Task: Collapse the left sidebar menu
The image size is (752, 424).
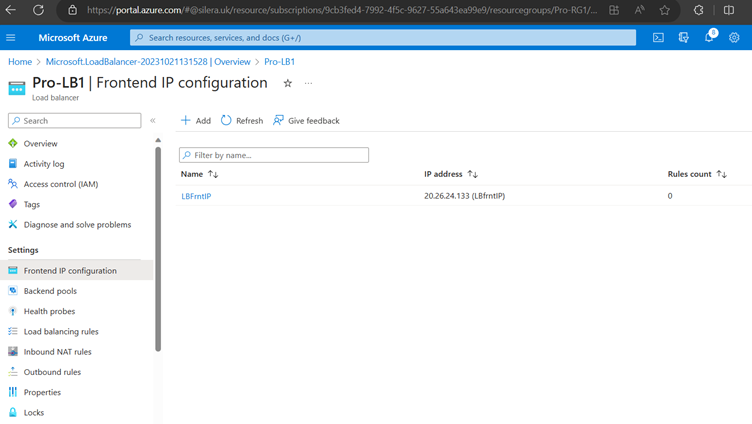Action: tap(153, 121)
